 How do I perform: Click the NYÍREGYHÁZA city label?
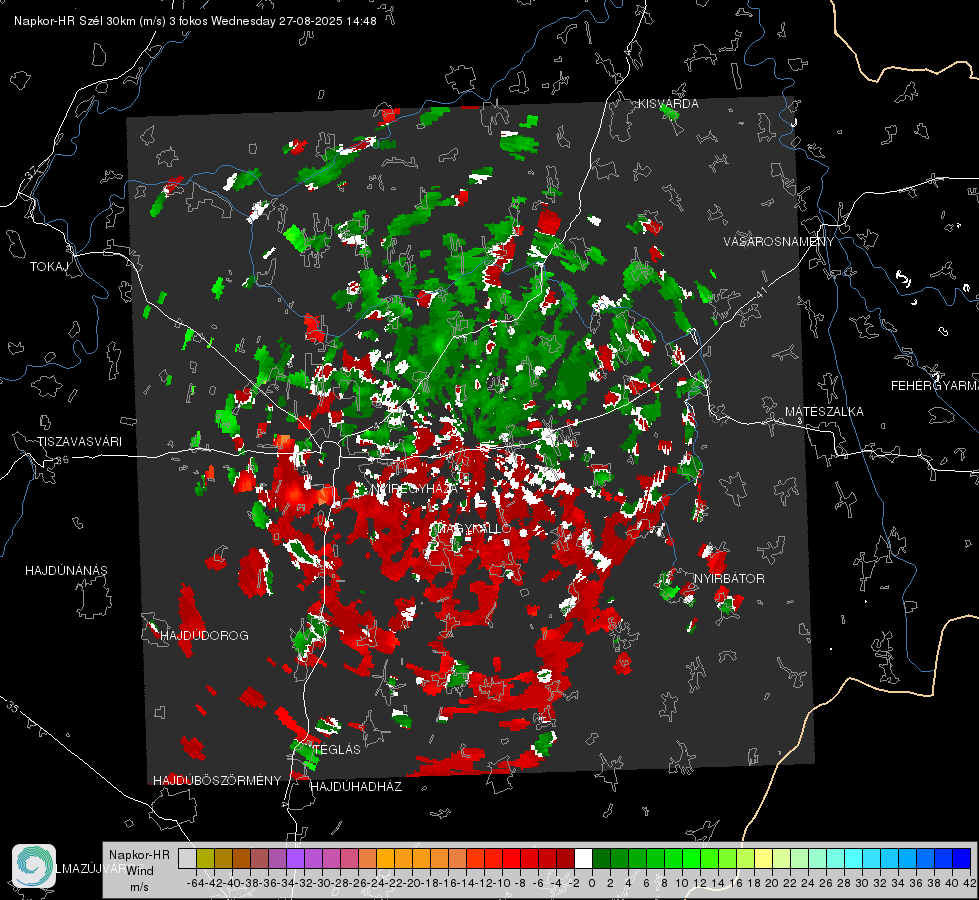pyautogui.click(x=415, y=489)
